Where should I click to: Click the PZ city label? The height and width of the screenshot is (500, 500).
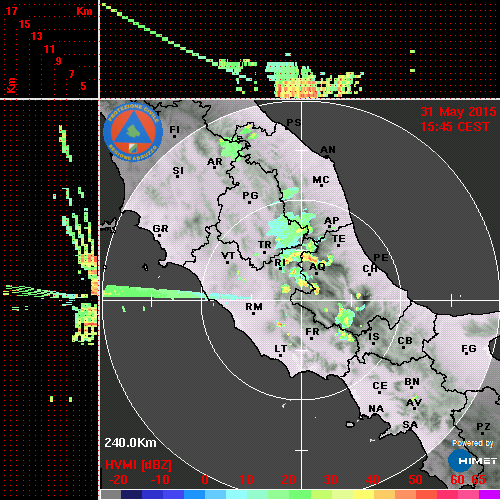(483, 426)
